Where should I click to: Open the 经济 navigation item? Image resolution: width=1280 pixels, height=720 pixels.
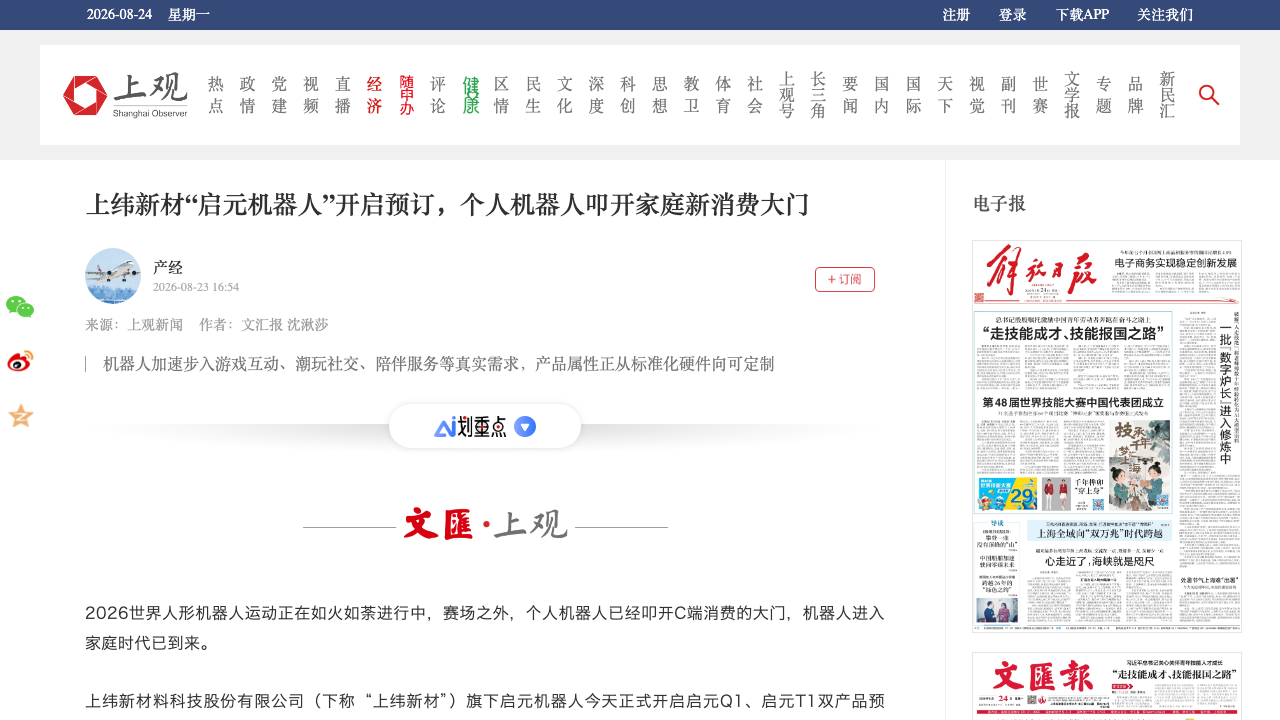click(x=375, y=95)
